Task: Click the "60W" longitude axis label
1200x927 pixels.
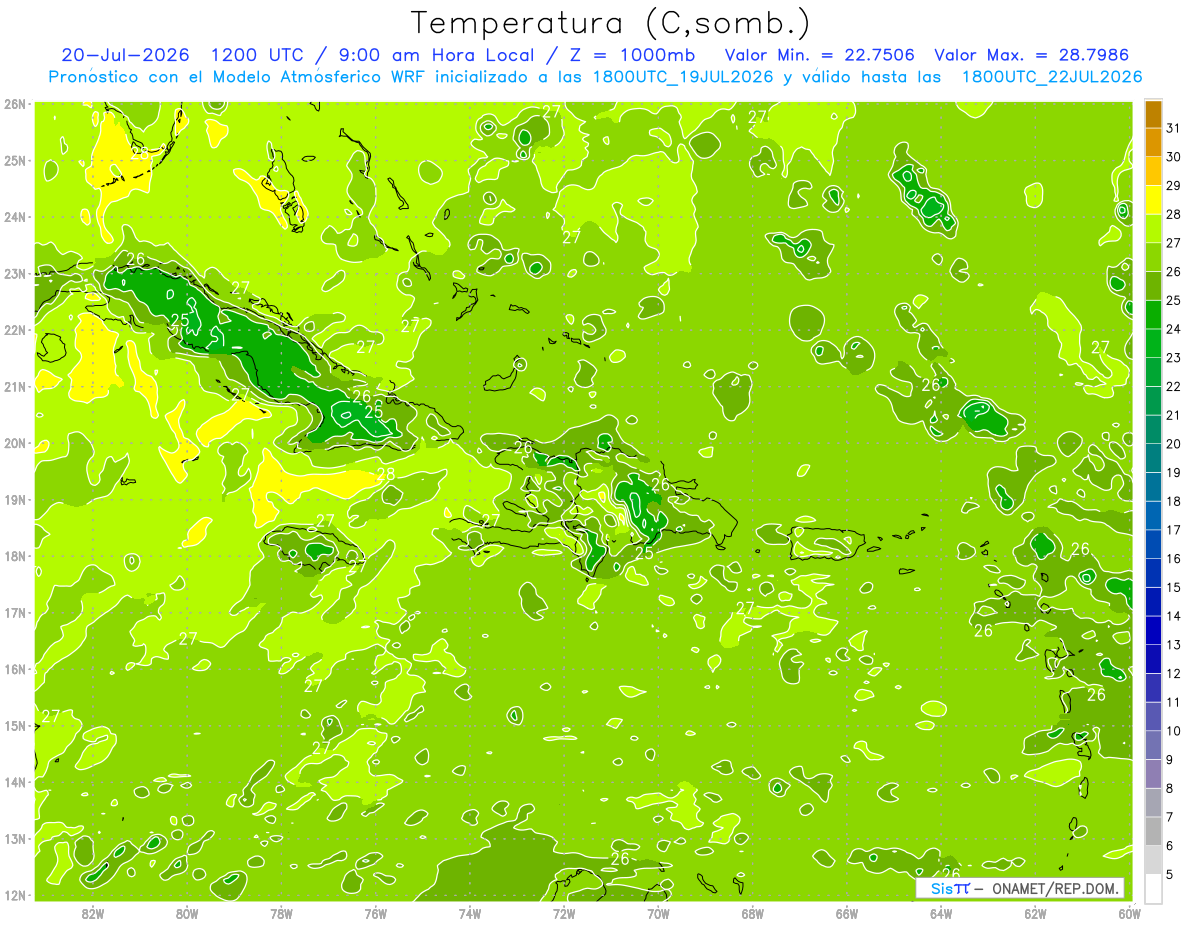Action: 1129,914
